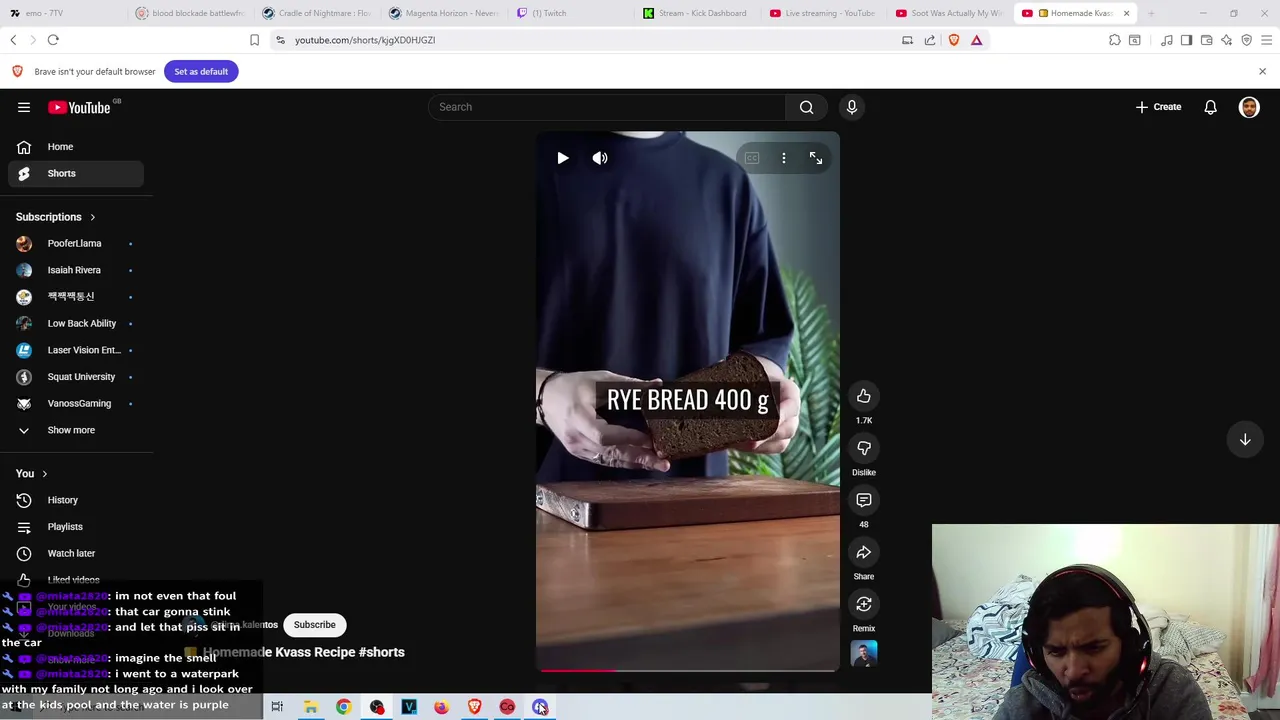Screen dimensions: 1280x720
Task: Open Laser Vision Ent channel
Action: tap(76, 350)
